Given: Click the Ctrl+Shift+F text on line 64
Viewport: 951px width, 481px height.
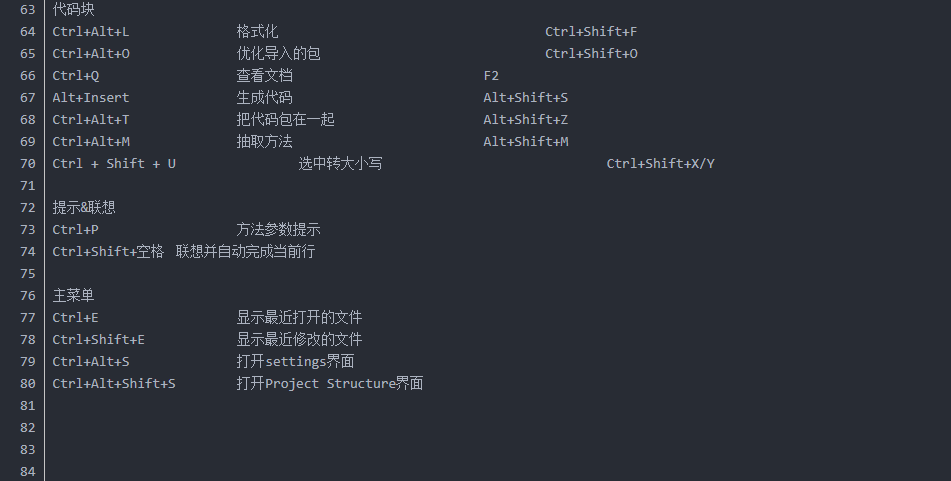Looking at the screenshot, I should [591, 32].
